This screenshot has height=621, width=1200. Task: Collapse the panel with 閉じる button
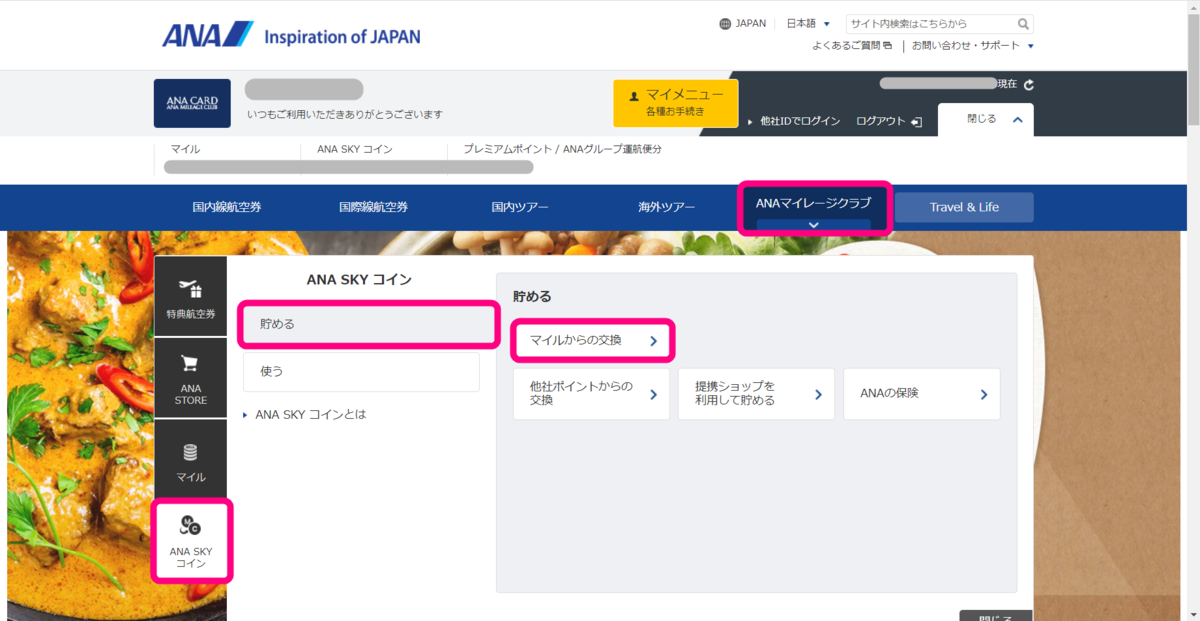[986, 119]
